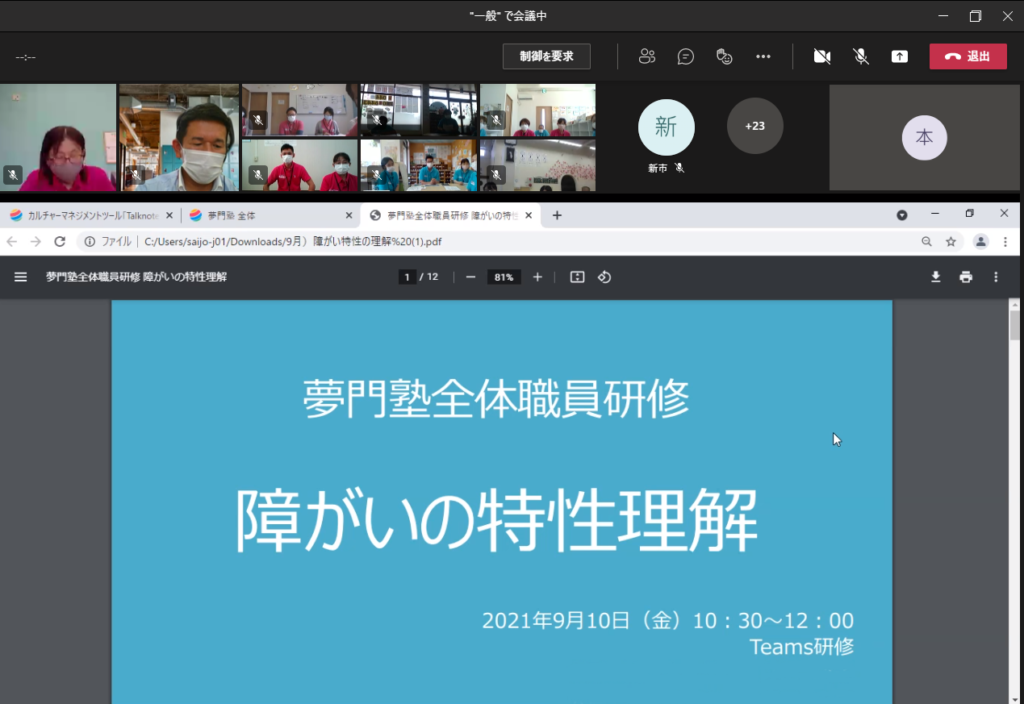Leave the meeting with the 退出 button
This screenshot has height=704, width=1024.
[967, 56]
